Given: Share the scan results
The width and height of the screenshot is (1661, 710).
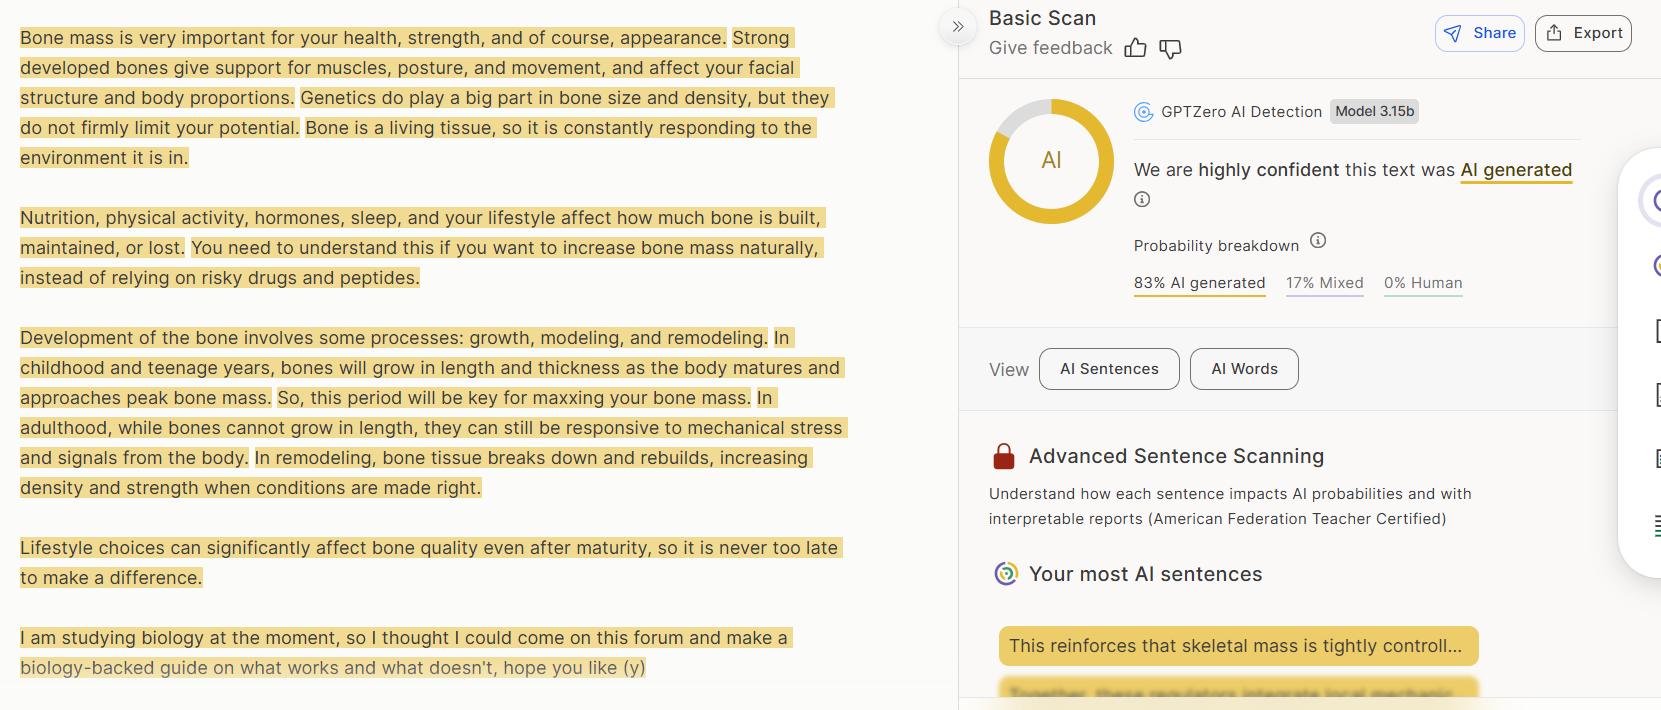Looking at the screenshot, I should (x=1479, y=33).
